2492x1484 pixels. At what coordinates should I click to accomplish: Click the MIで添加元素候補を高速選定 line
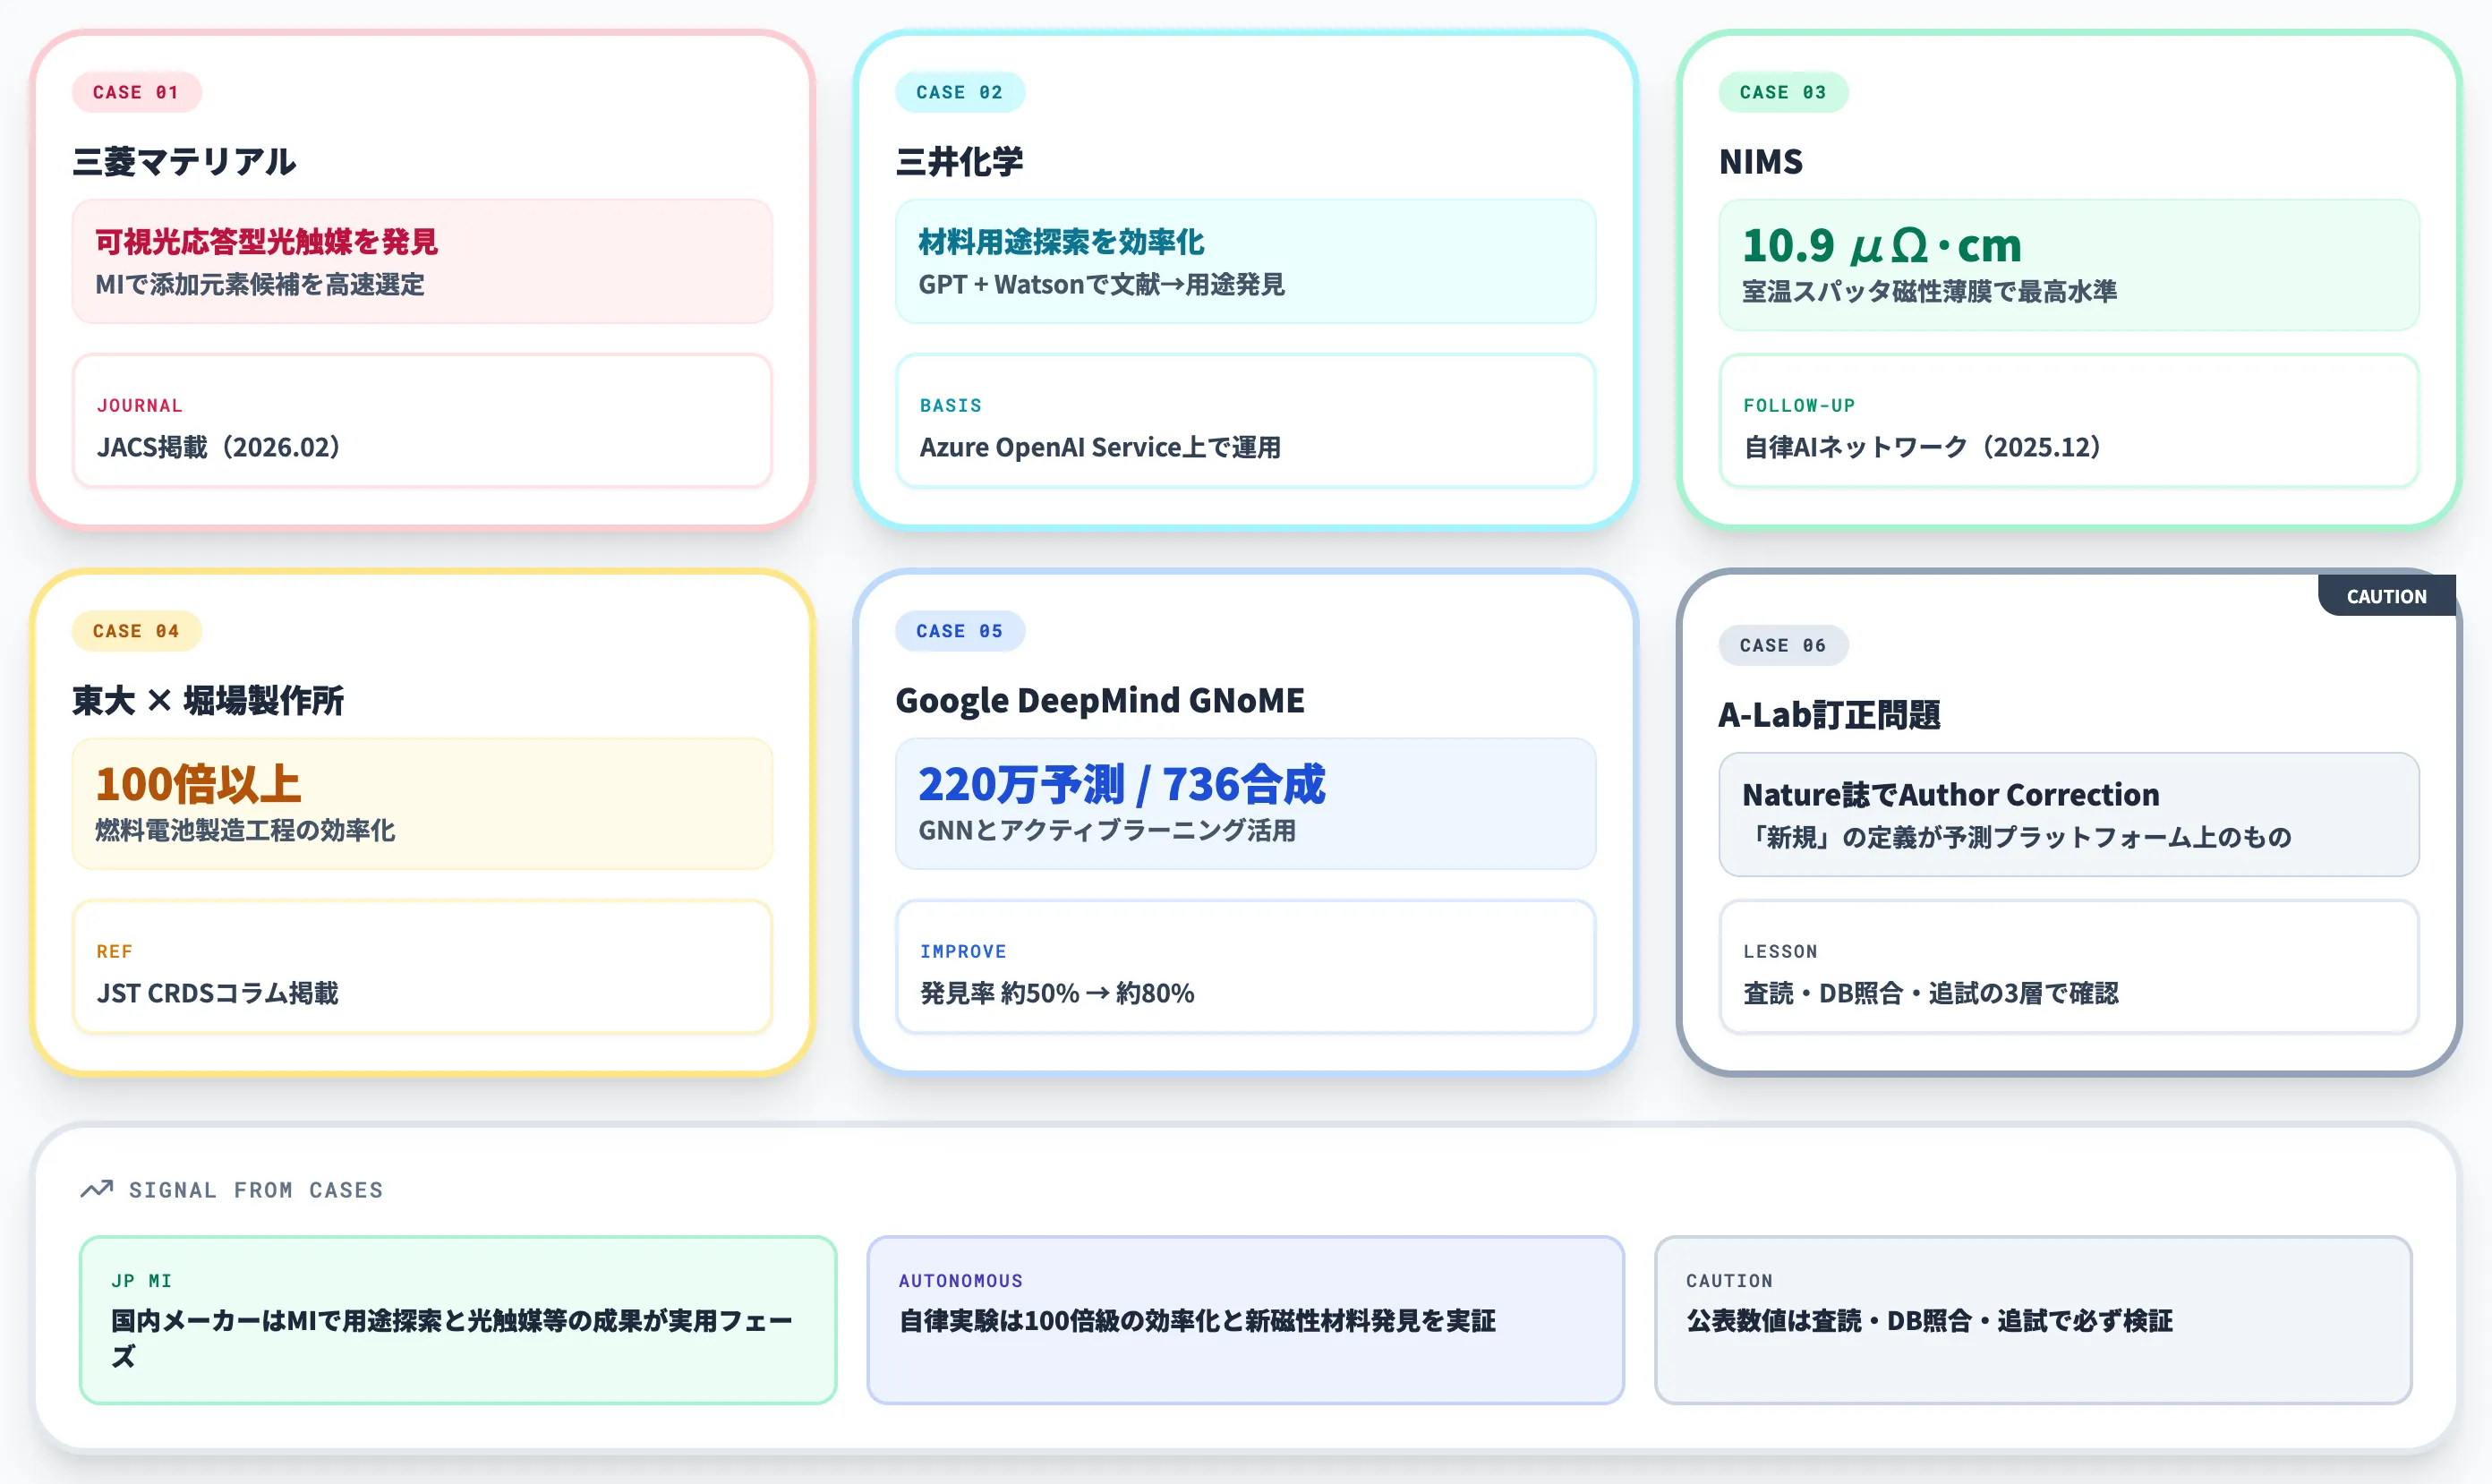tap(260, 284)
